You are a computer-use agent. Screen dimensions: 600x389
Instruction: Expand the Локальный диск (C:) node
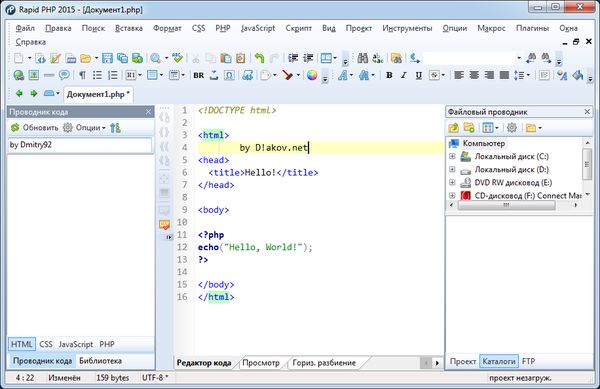click(452, 156)
